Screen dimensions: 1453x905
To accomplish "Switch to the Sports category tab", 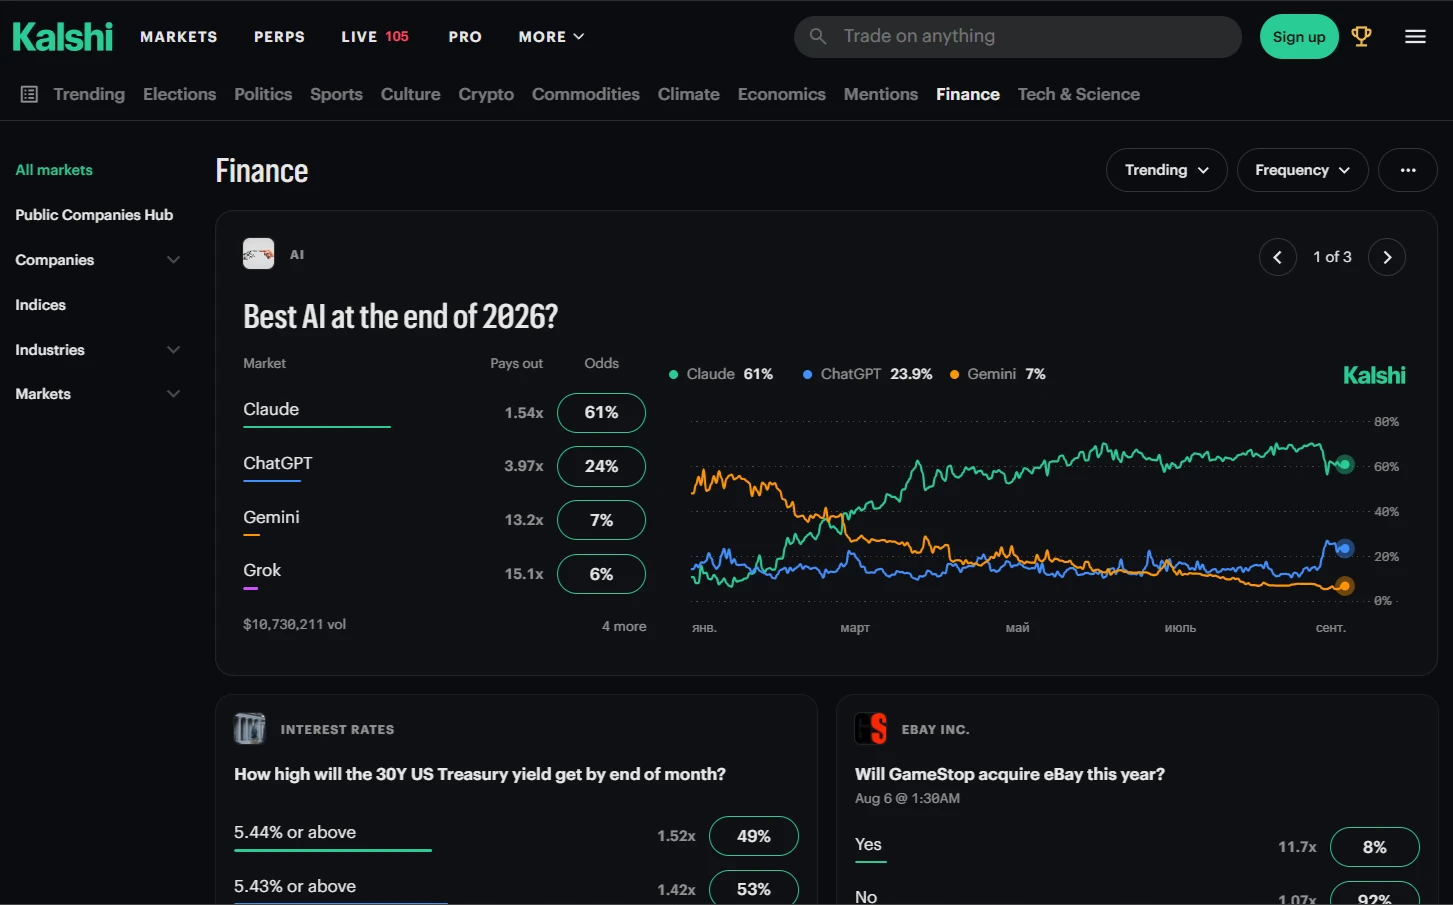I will point(336,94).
